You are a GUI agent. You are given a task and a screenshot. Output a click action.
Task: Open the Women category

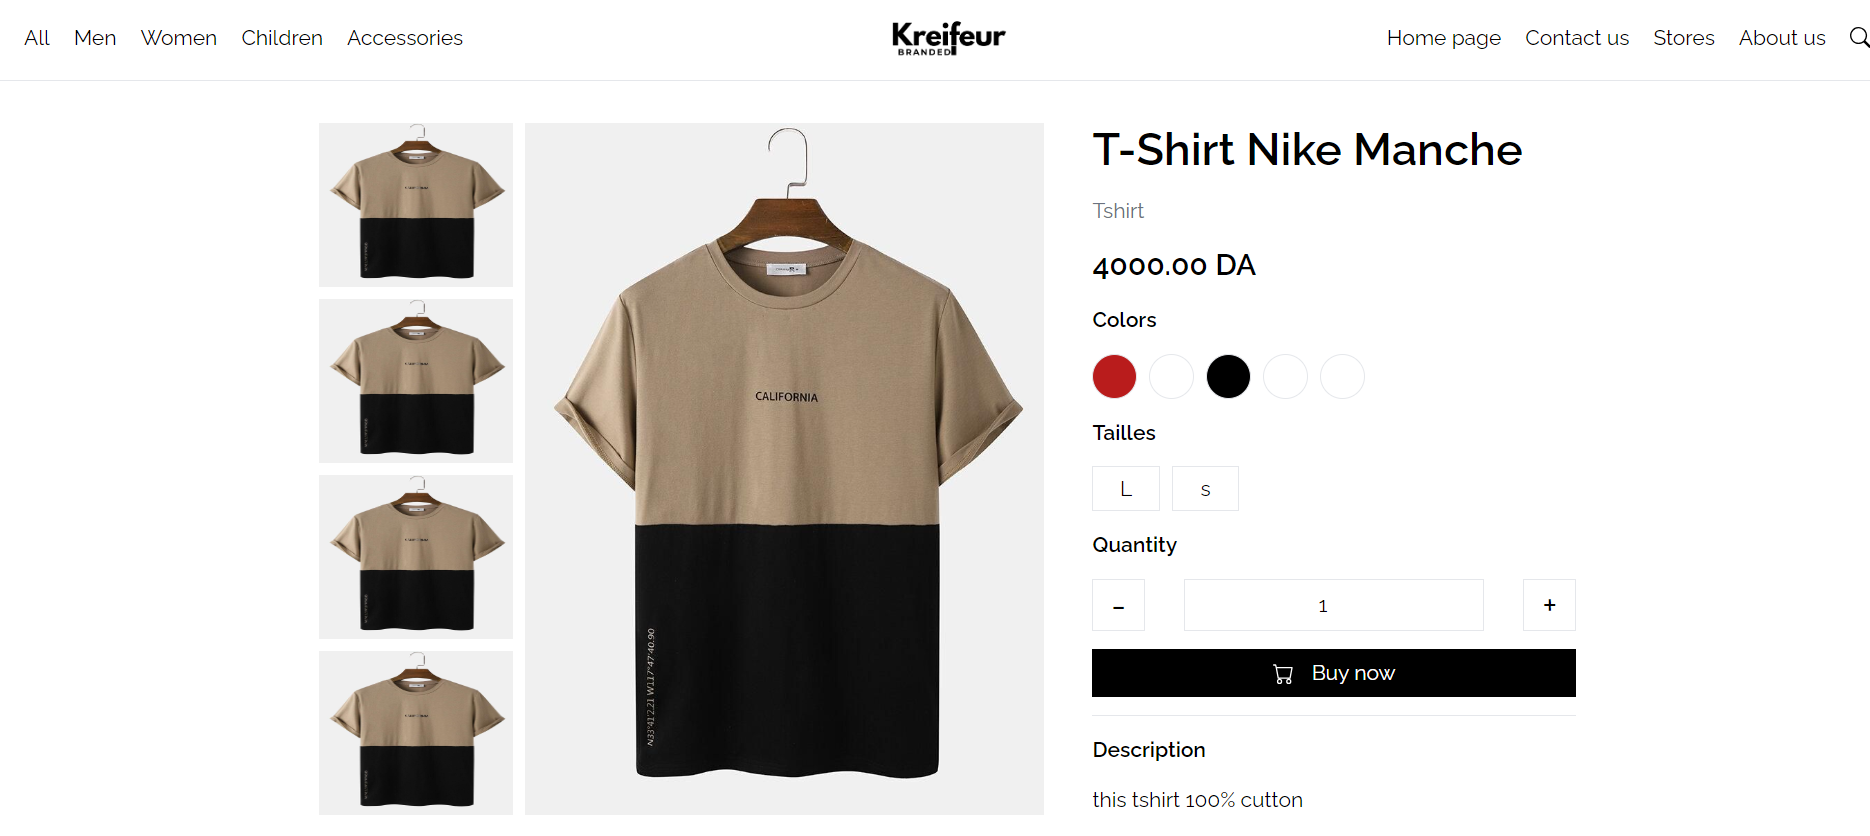179,38
